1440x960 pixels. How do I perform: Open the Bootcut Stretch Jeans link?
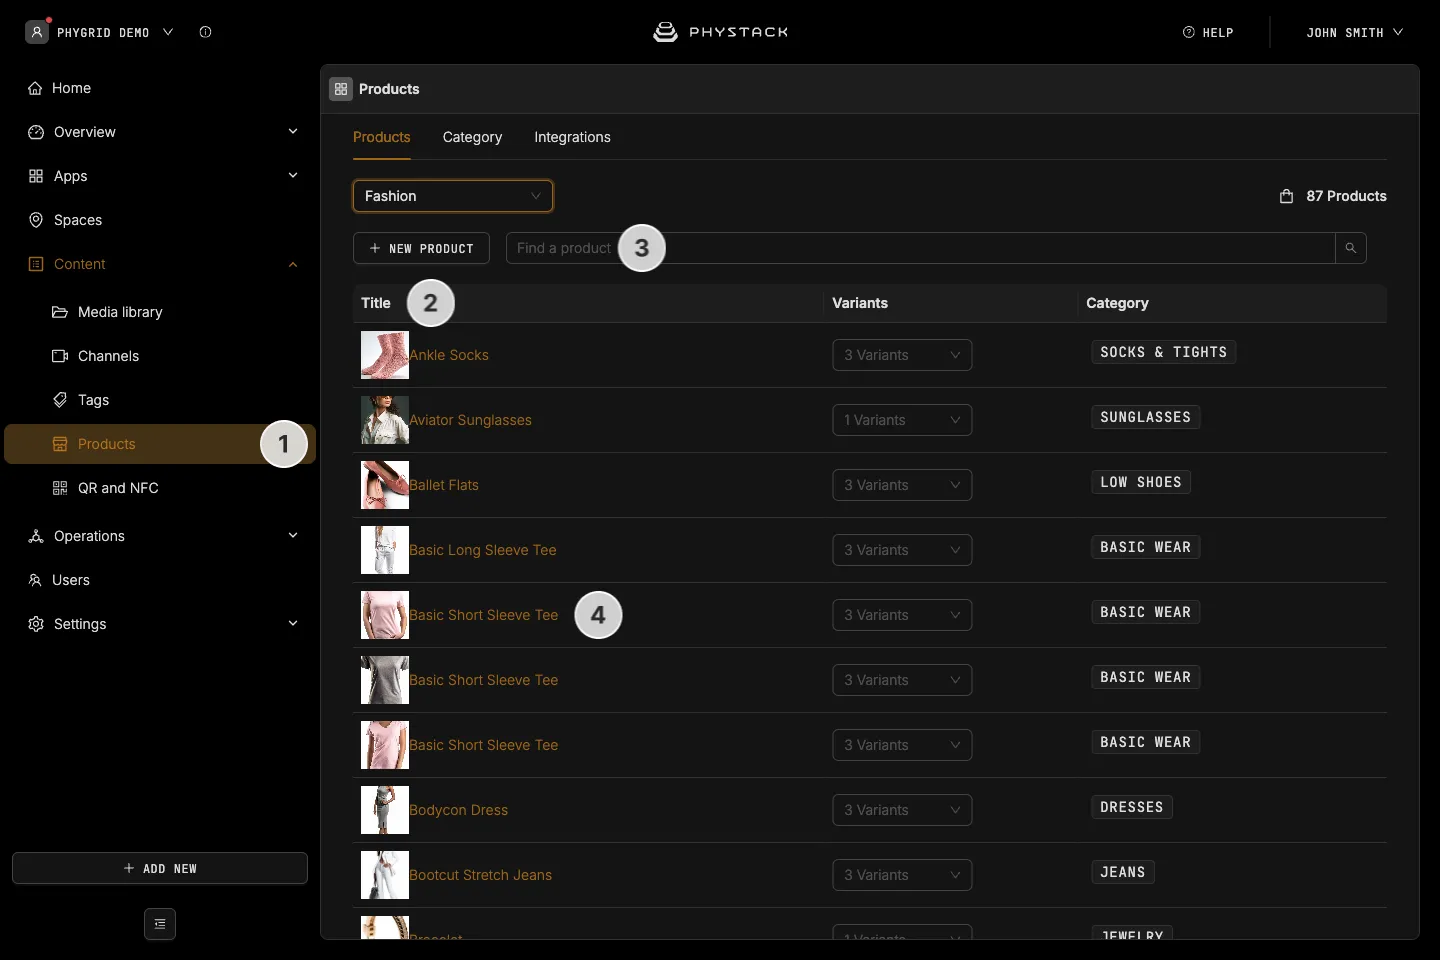click(480, 875)
